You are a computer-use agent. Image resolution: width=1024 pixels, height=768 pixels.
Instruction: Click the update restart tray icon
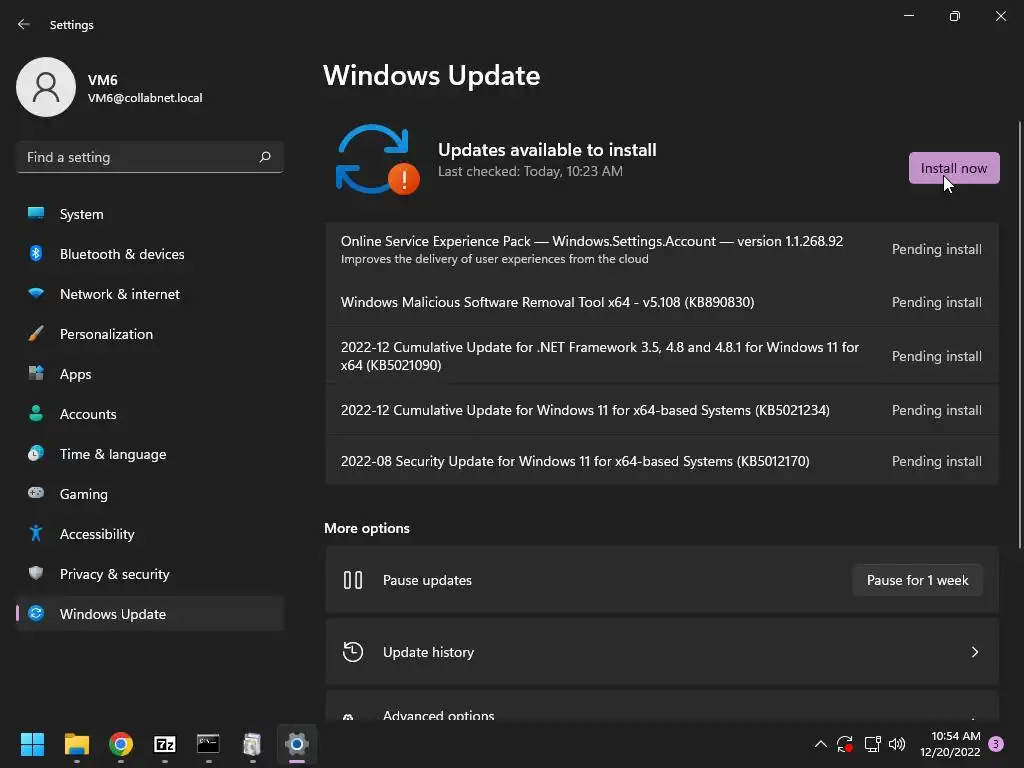coord(845,744)
